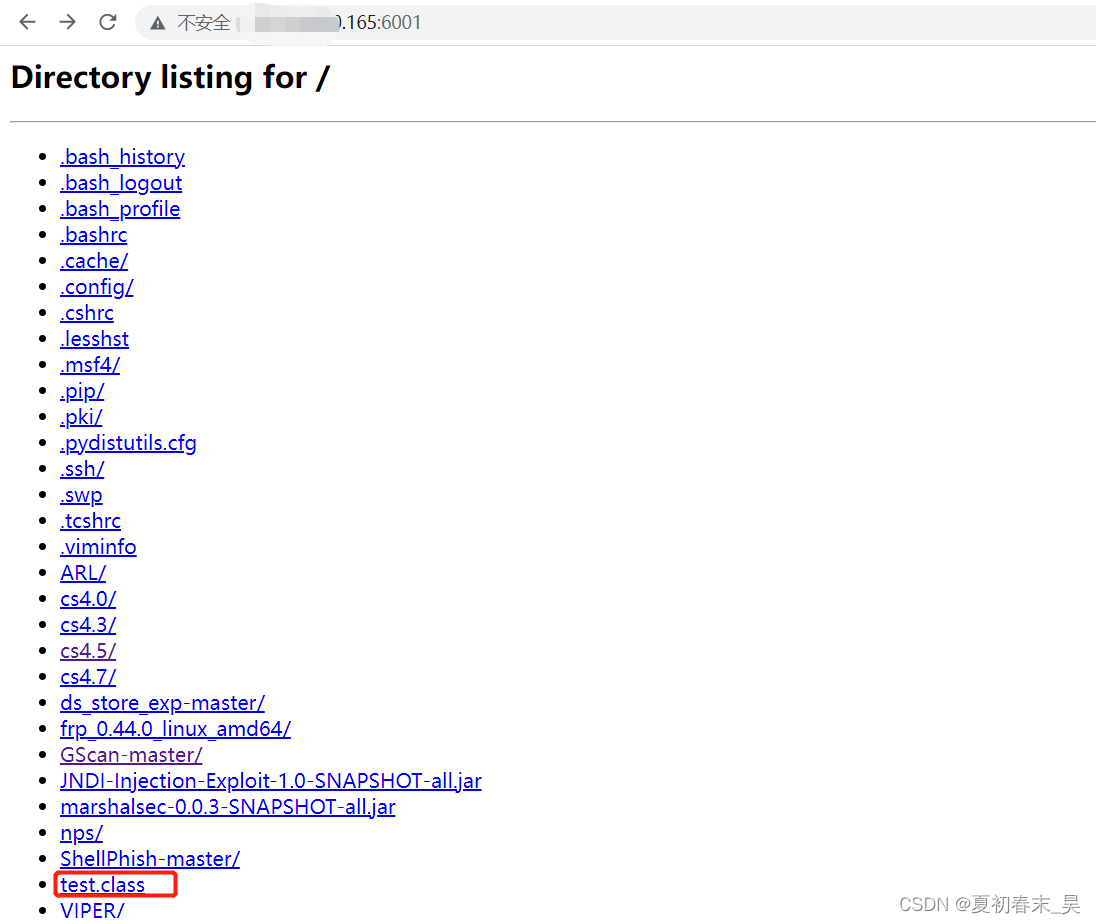Open the .cache/ directory link
Image resolution: width=1096 pixels, height=924 pixels.
[x=94, y=261]
